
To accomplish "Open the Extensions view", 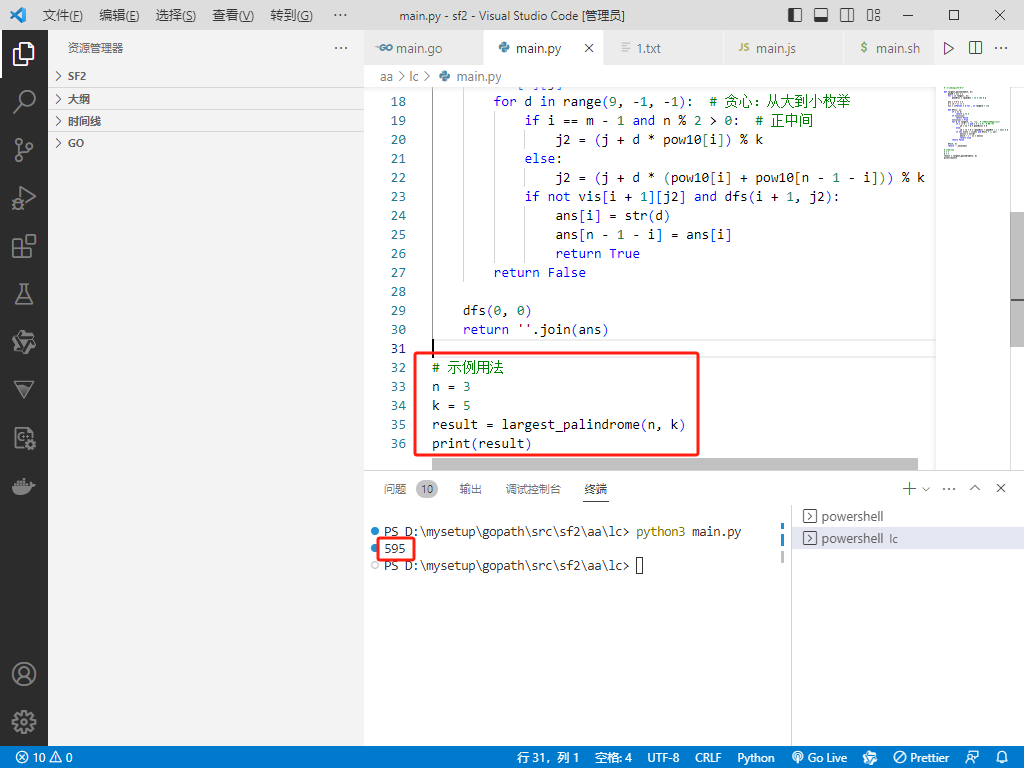I will pyautogui.click(x=24, y=246).
